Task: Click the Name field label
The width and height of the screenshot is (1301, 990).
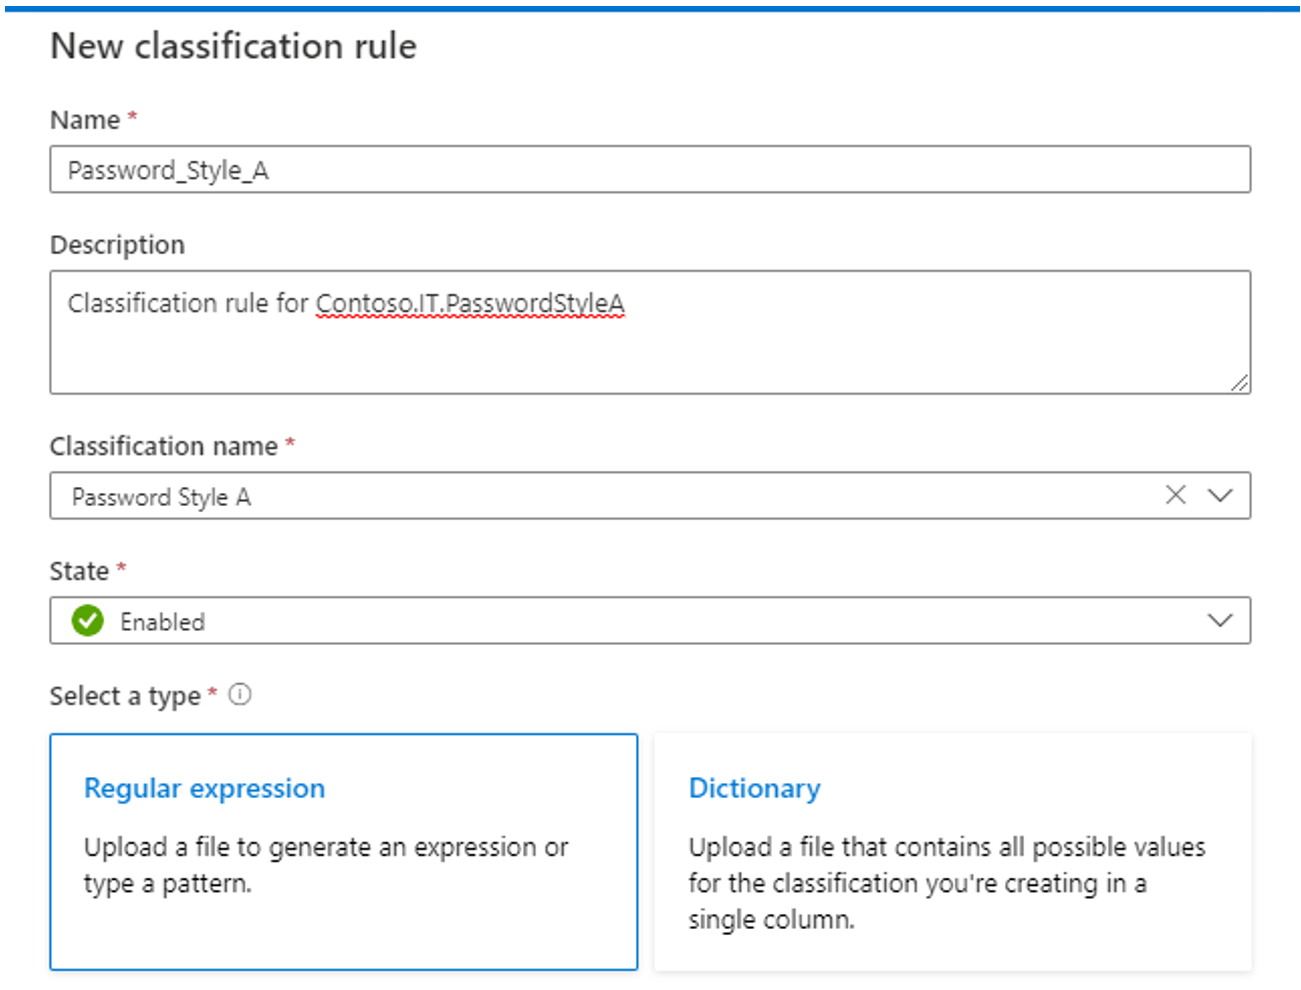Action: [x=85, y=120]
